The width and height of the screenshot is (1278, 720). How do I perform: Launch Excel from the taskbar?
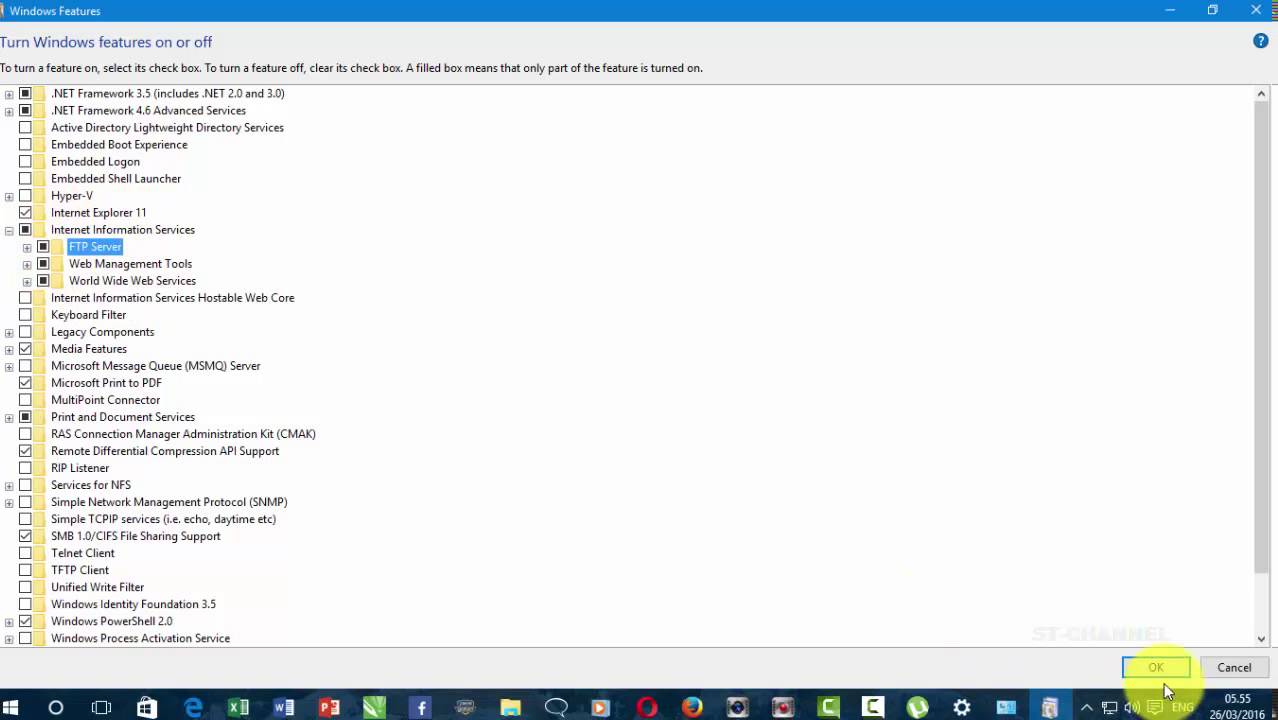coord(238,707)
